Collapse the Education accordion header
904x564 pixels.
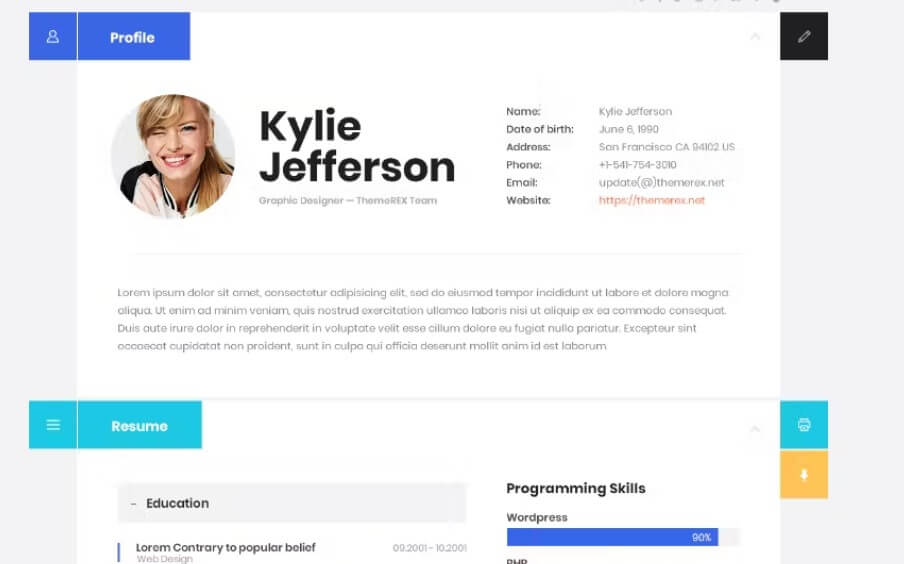click(x=292, y=503)
